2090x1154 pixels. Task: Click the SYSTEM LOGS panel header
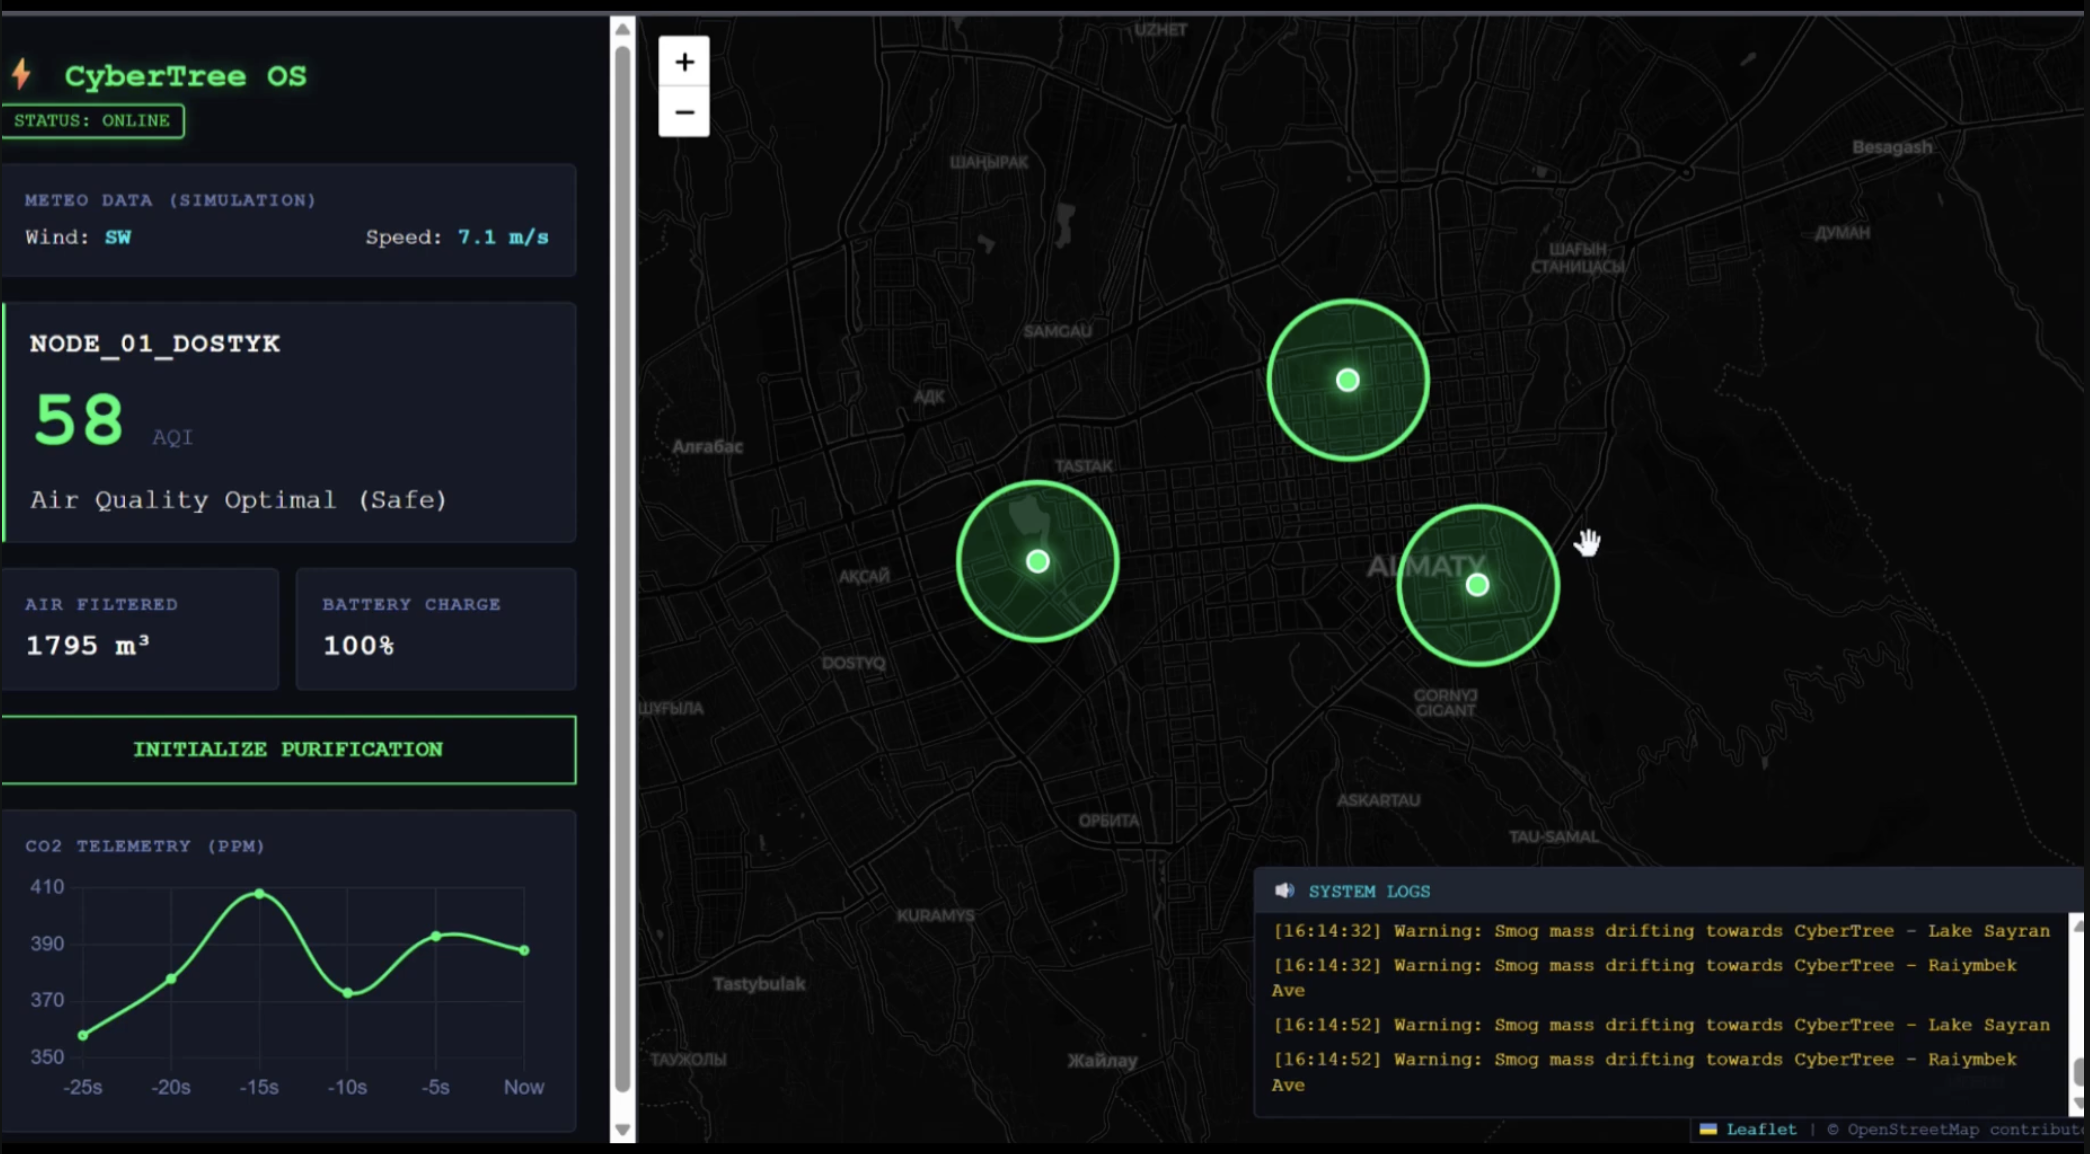click(1668, 891)
